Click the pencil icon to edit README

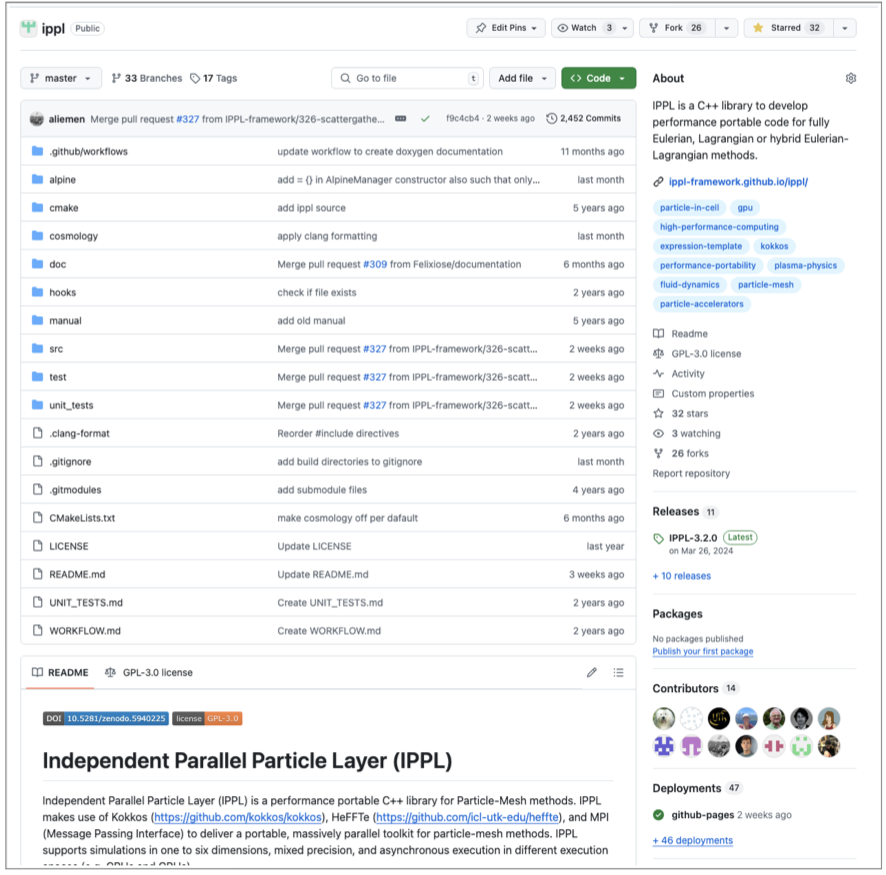[x=592, y=673]
